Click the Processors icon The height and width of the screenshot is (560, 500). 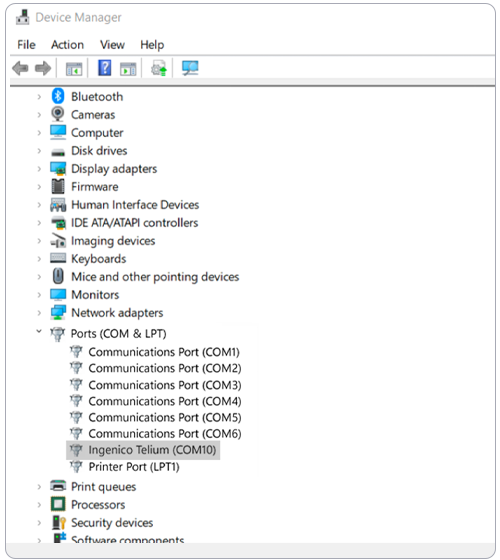(58, 504)
